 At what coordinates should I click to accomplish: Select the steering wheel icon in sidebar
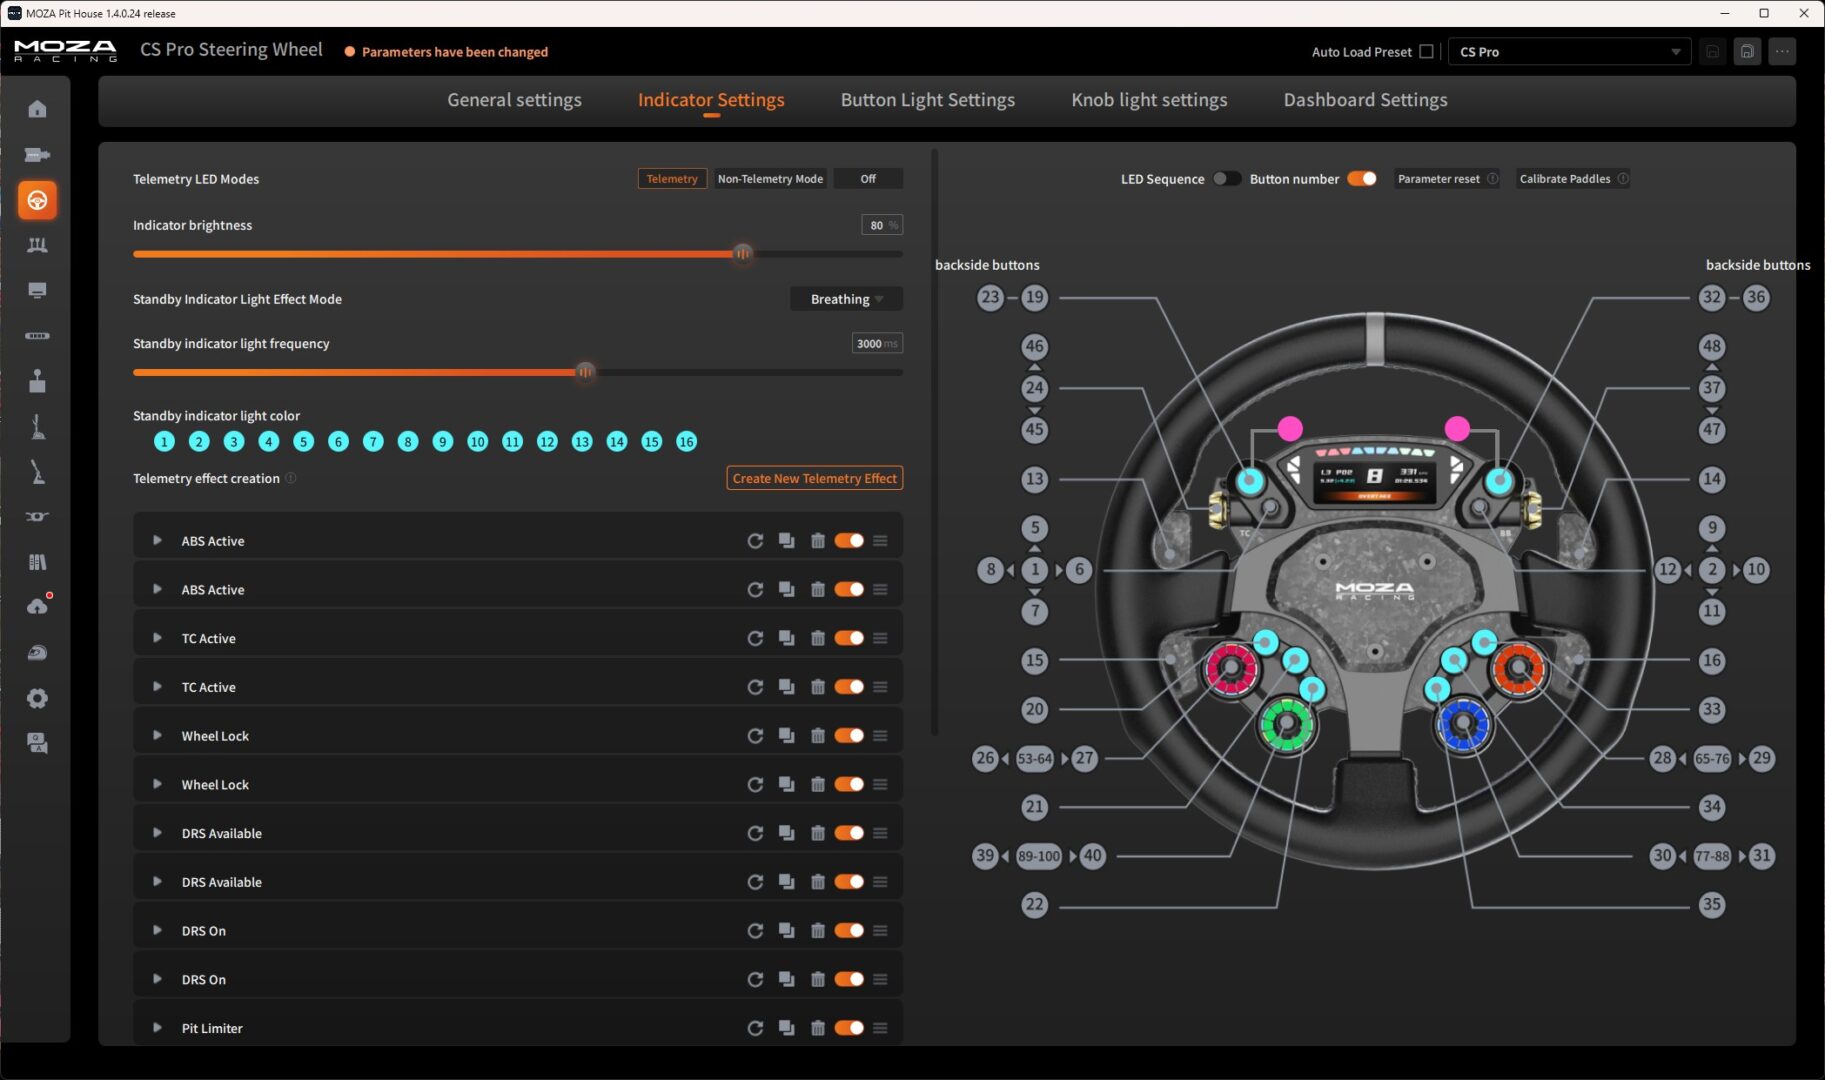(37, 200)
